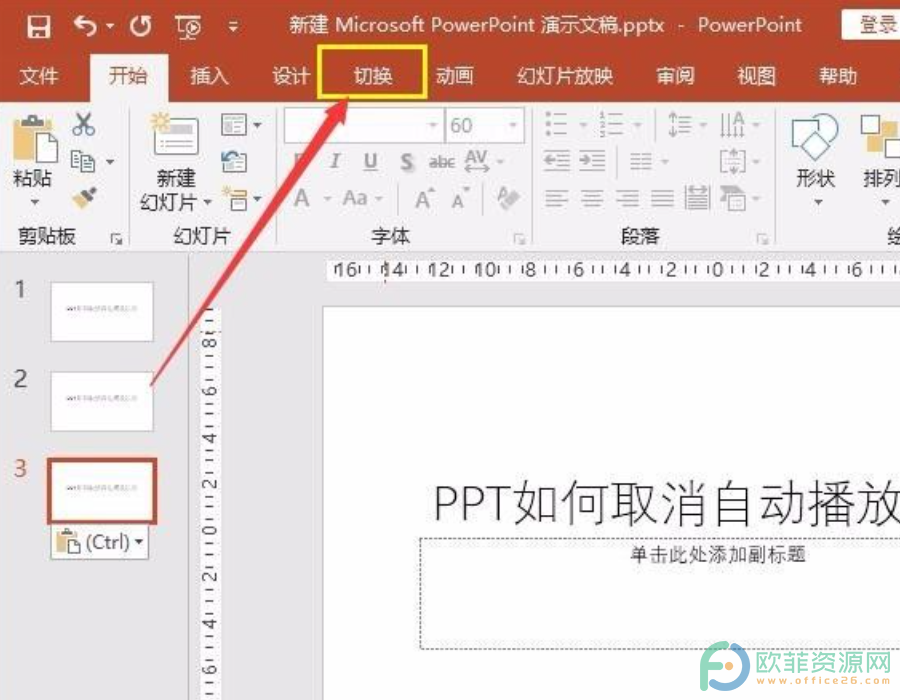This screenshot has width=900, height=700.
Task: Click the Format Painter brush icon
Action: 84,198
